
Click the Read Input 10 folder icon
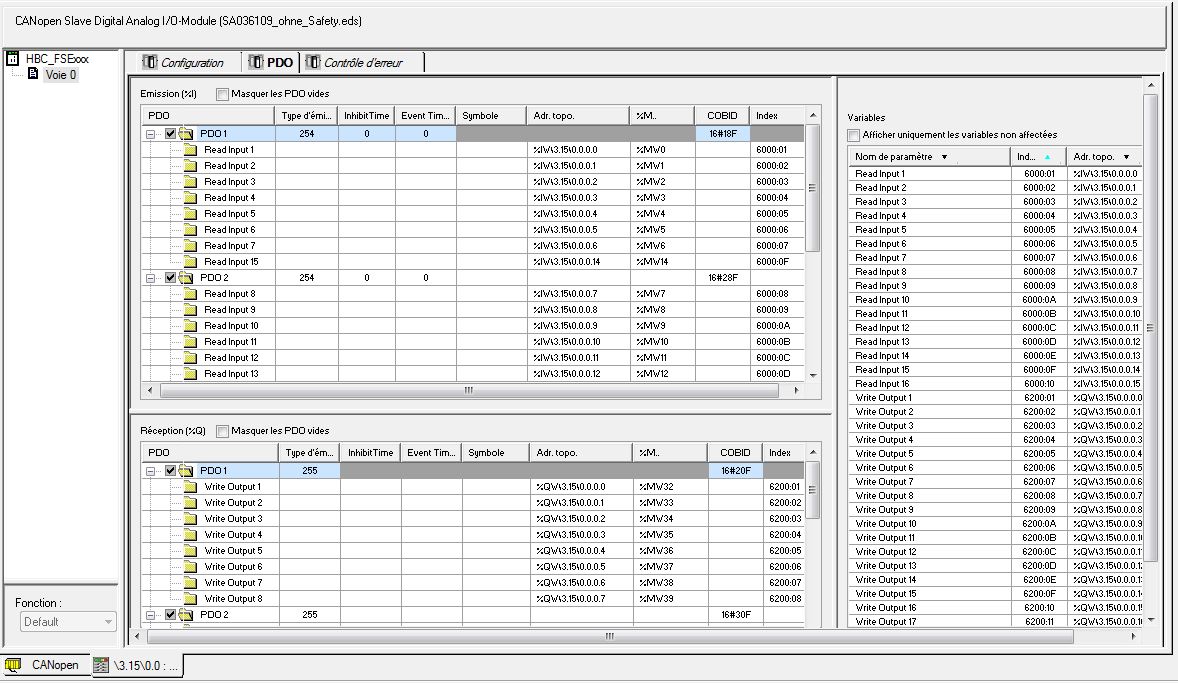tap(191, 326)
